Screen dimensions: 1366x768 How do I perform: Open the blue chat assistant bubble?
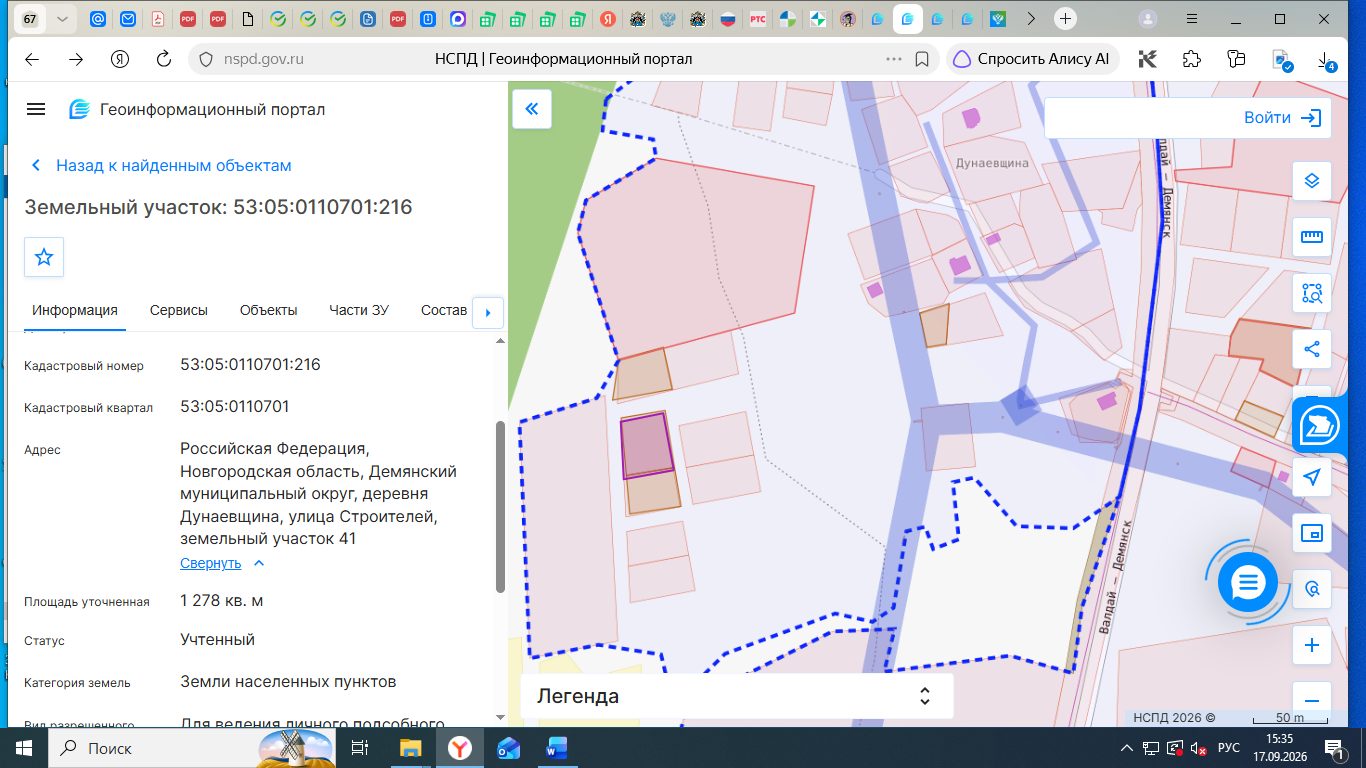point(1248,582)
